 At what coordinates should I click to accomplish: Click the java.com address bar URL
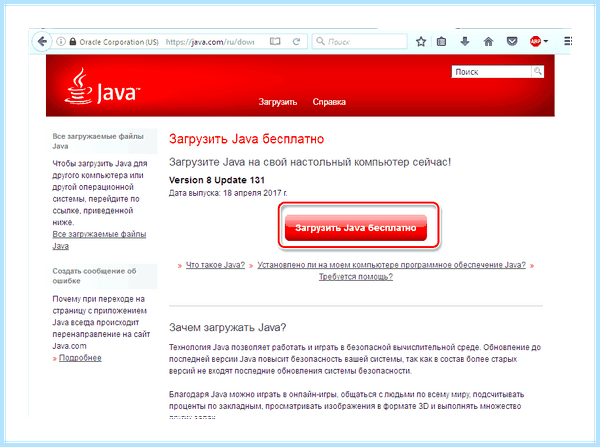click(210, 42)
